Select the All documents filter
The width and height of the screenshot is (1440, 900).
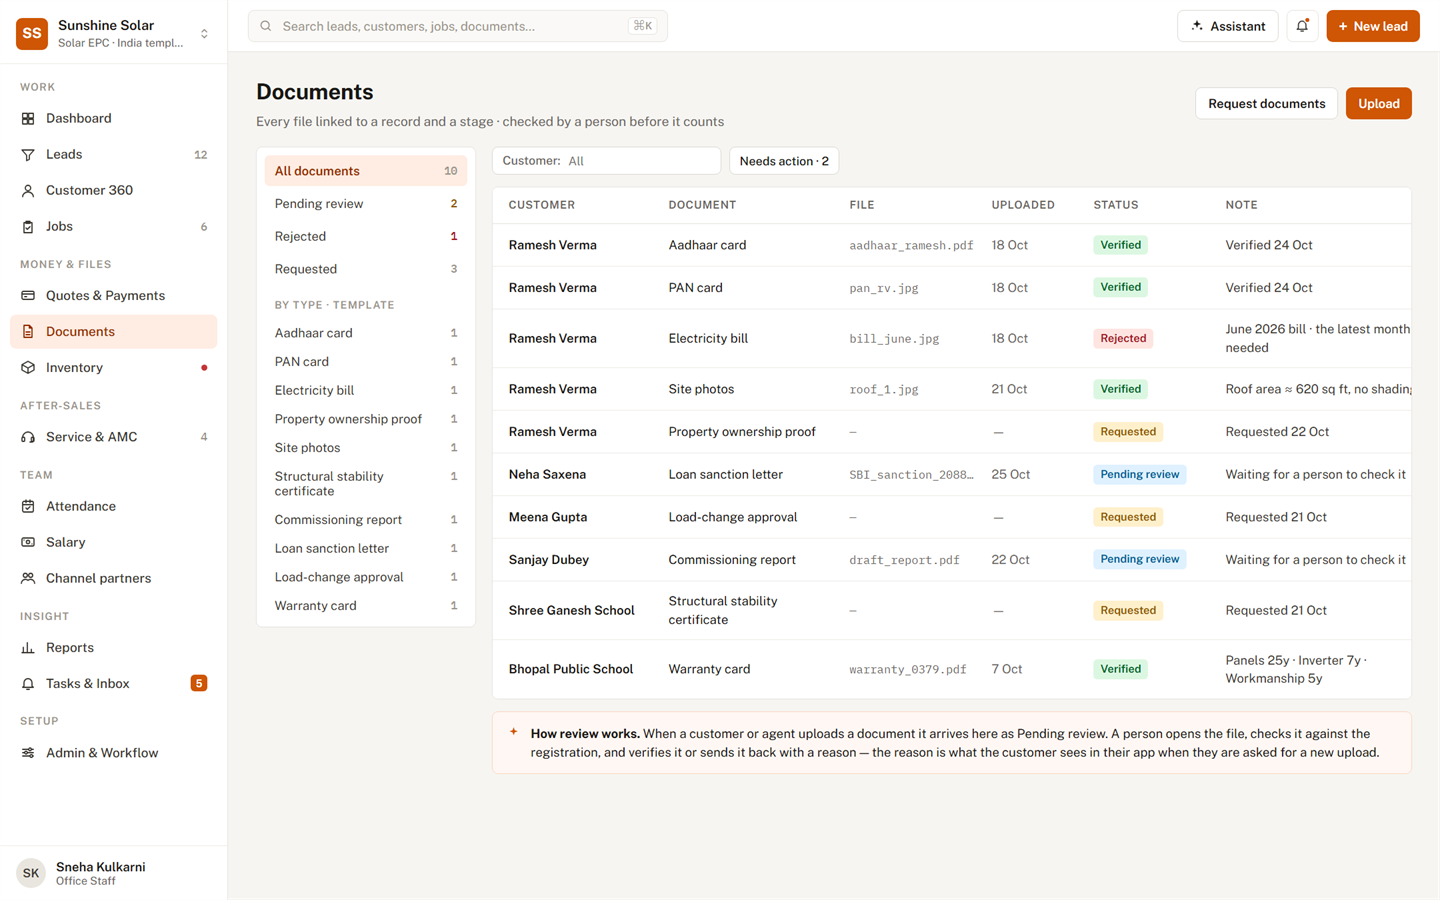(366, 171)
